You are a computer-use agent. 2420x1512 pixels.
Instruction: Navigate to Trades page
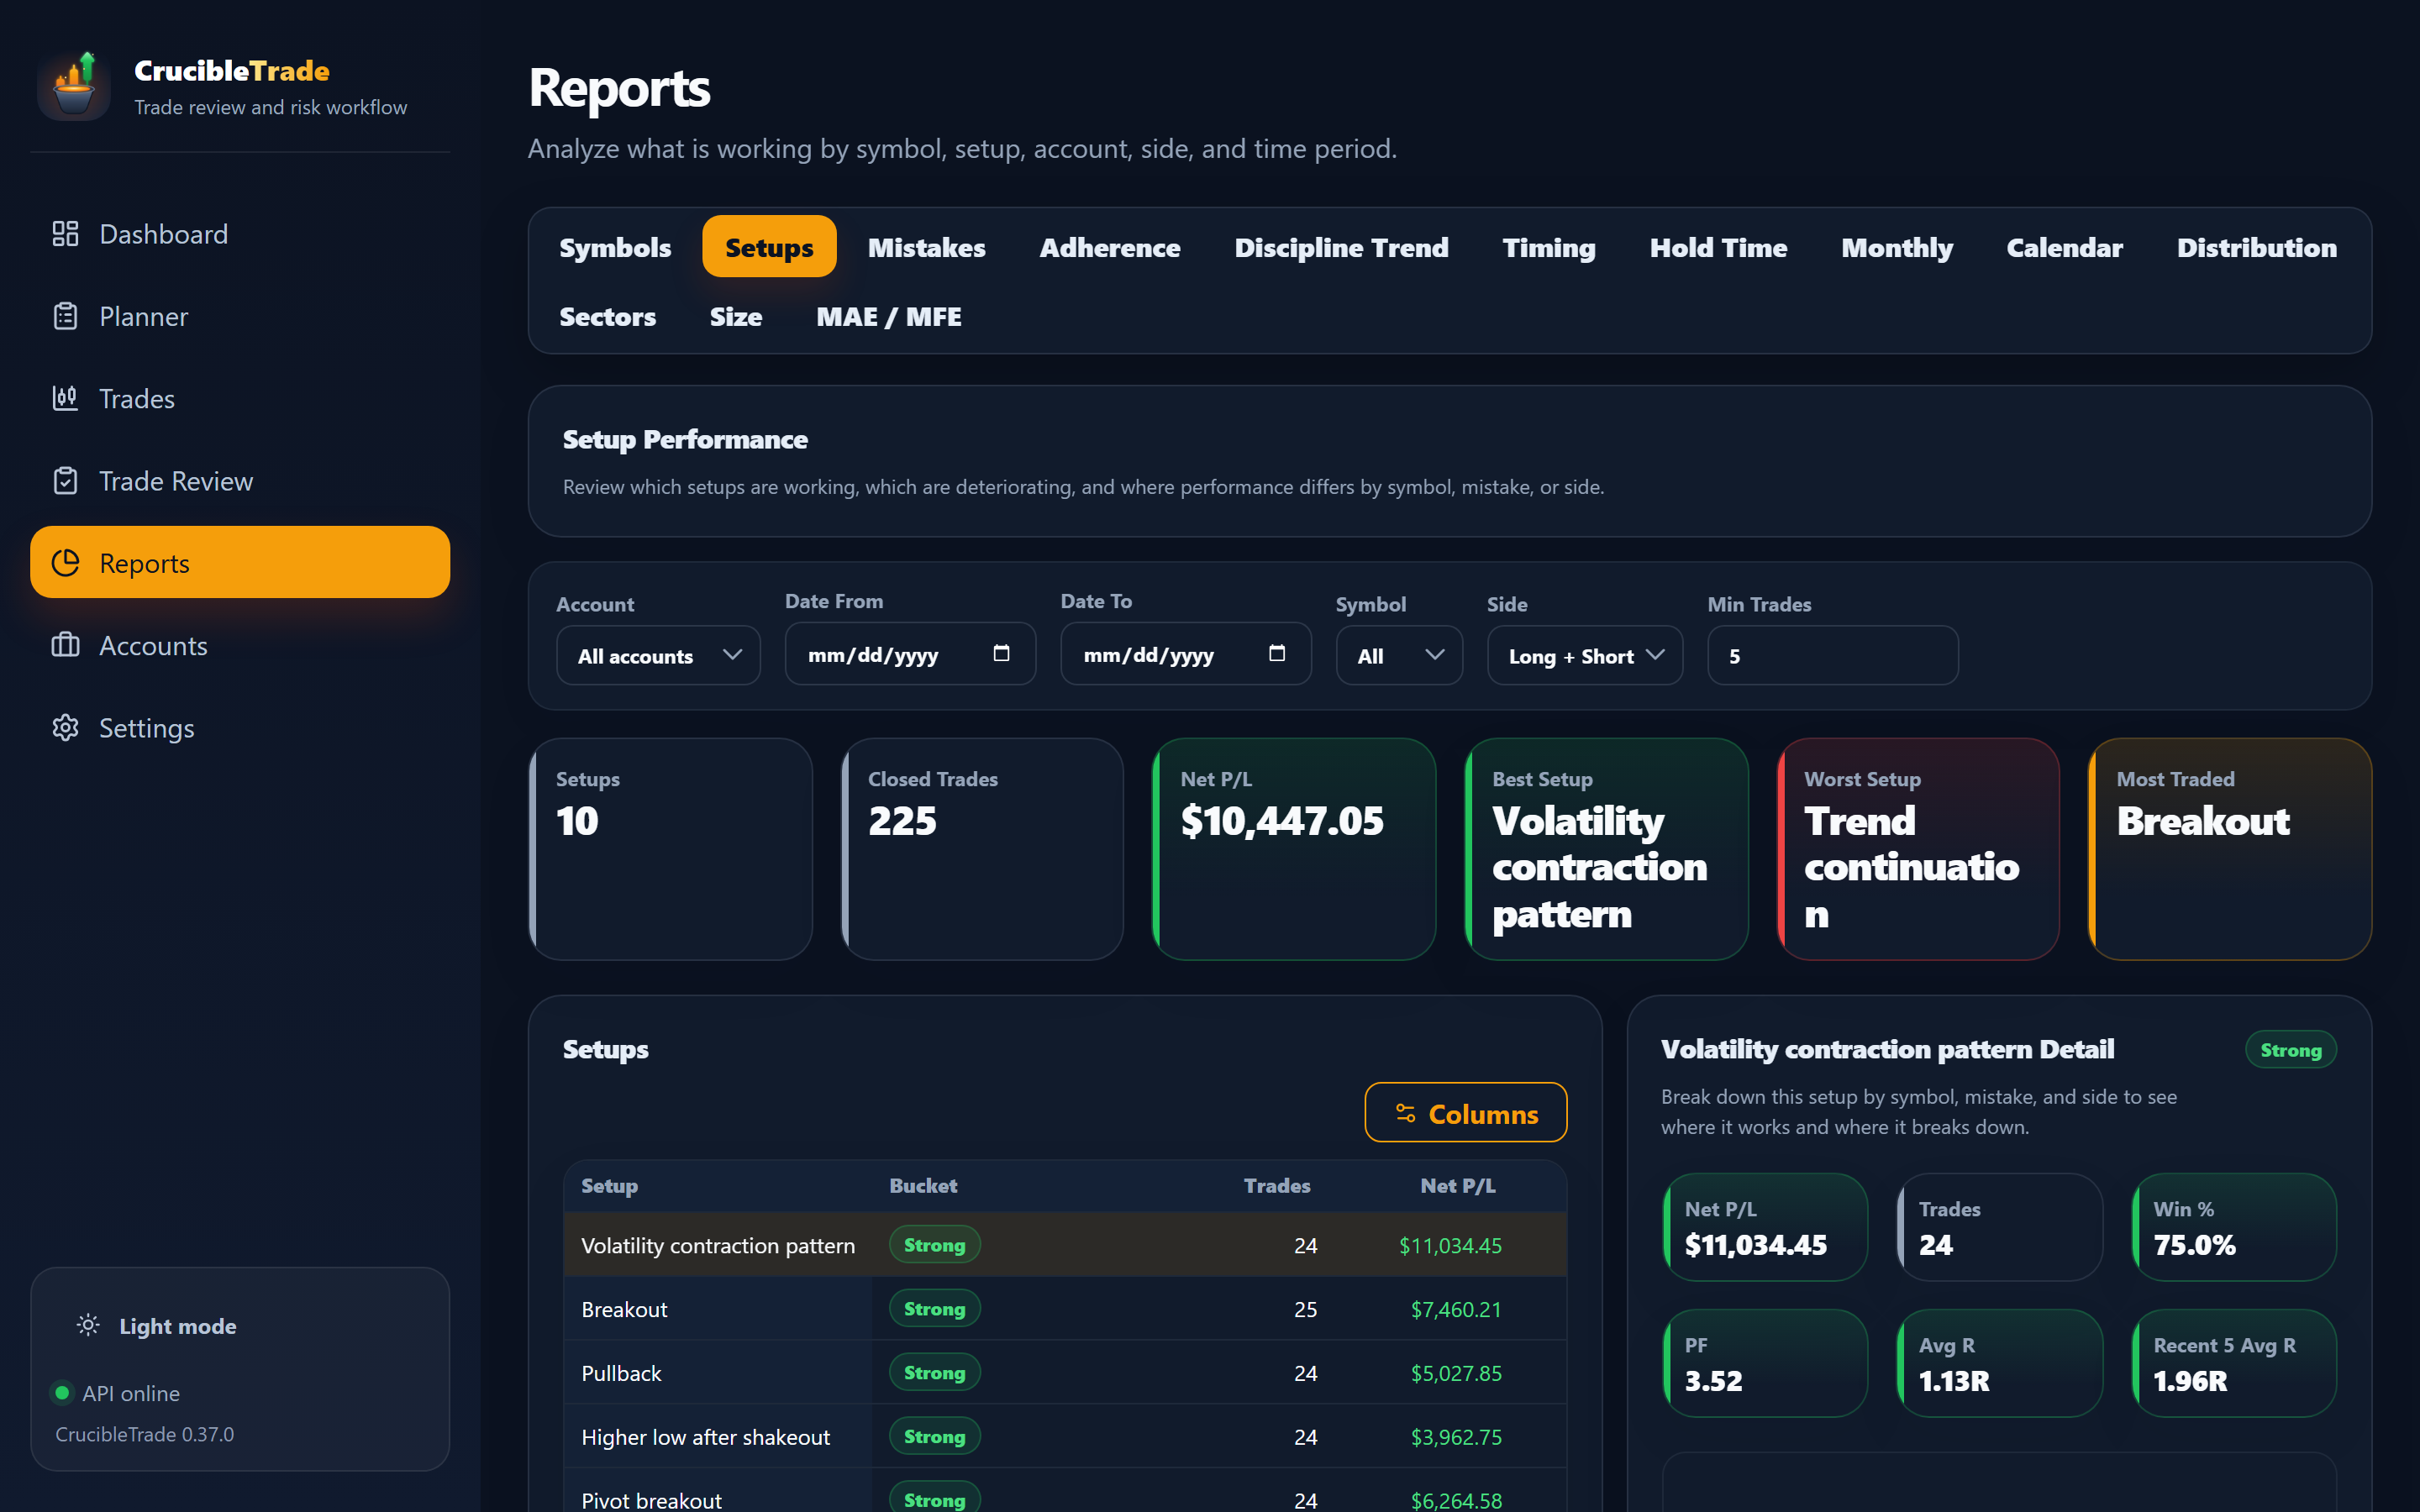click(x=240, y=398)
